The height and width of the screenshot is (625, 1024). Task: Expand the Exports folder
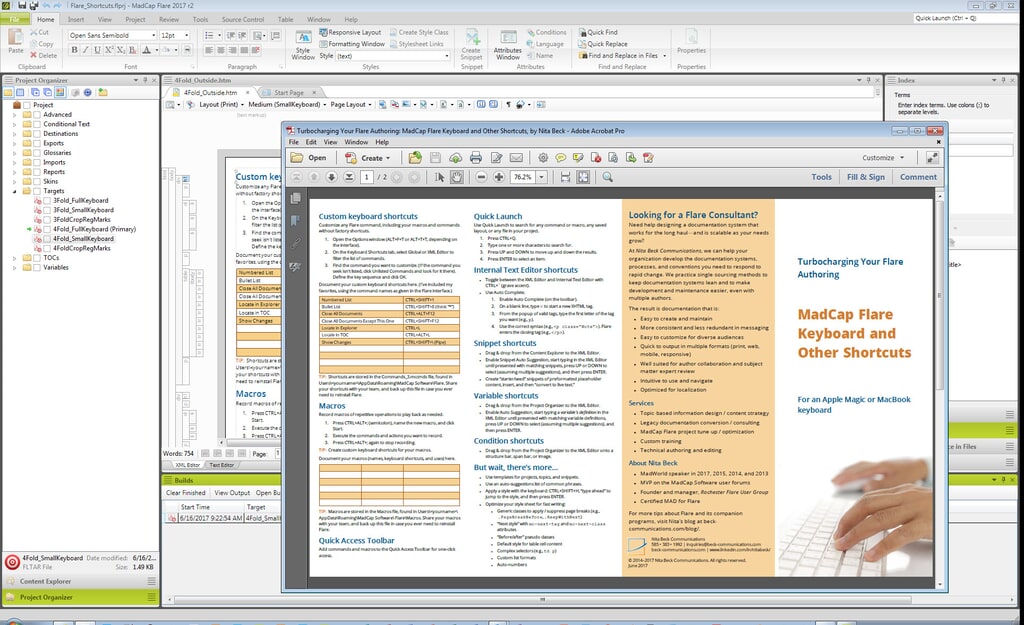tap(14, 143)
